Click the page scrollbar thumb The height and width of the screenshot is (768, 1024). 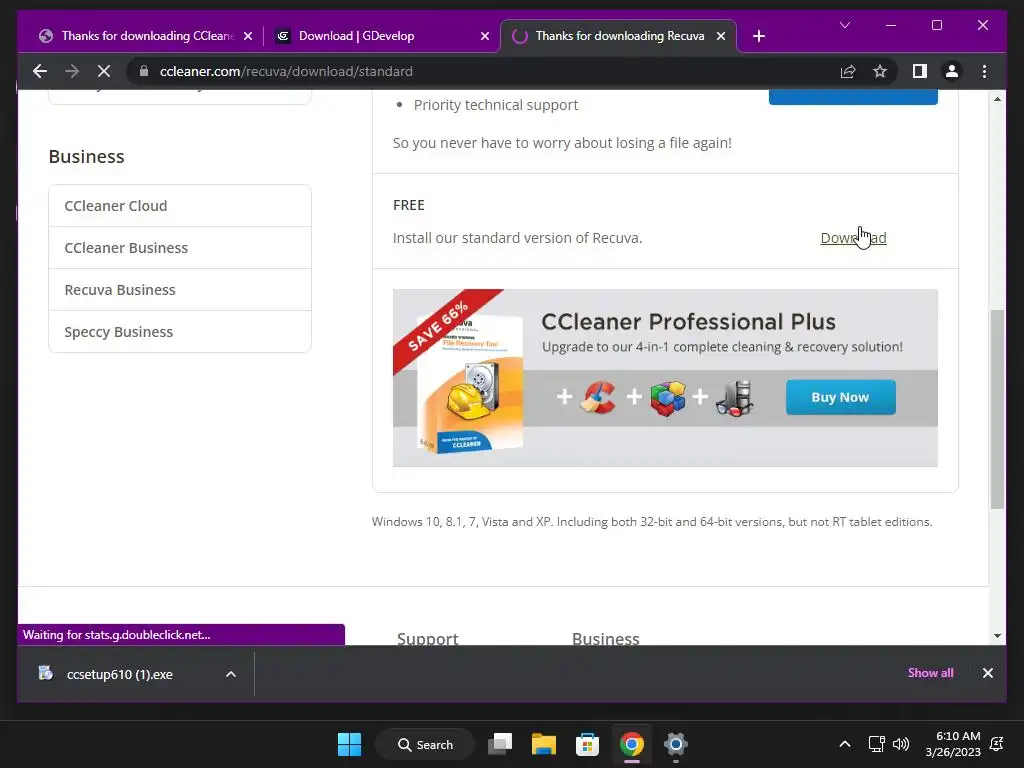(997, 409)
